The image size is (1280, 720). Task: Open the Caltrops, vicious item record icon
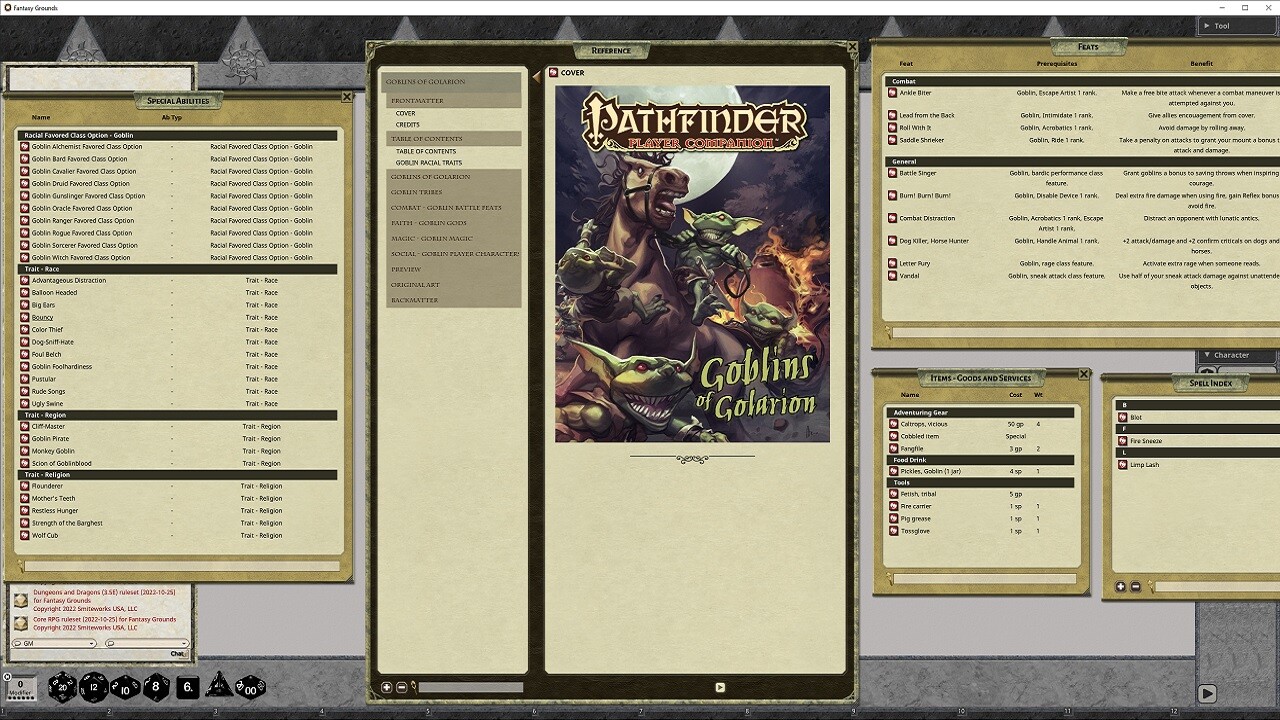tap(893, 424)
